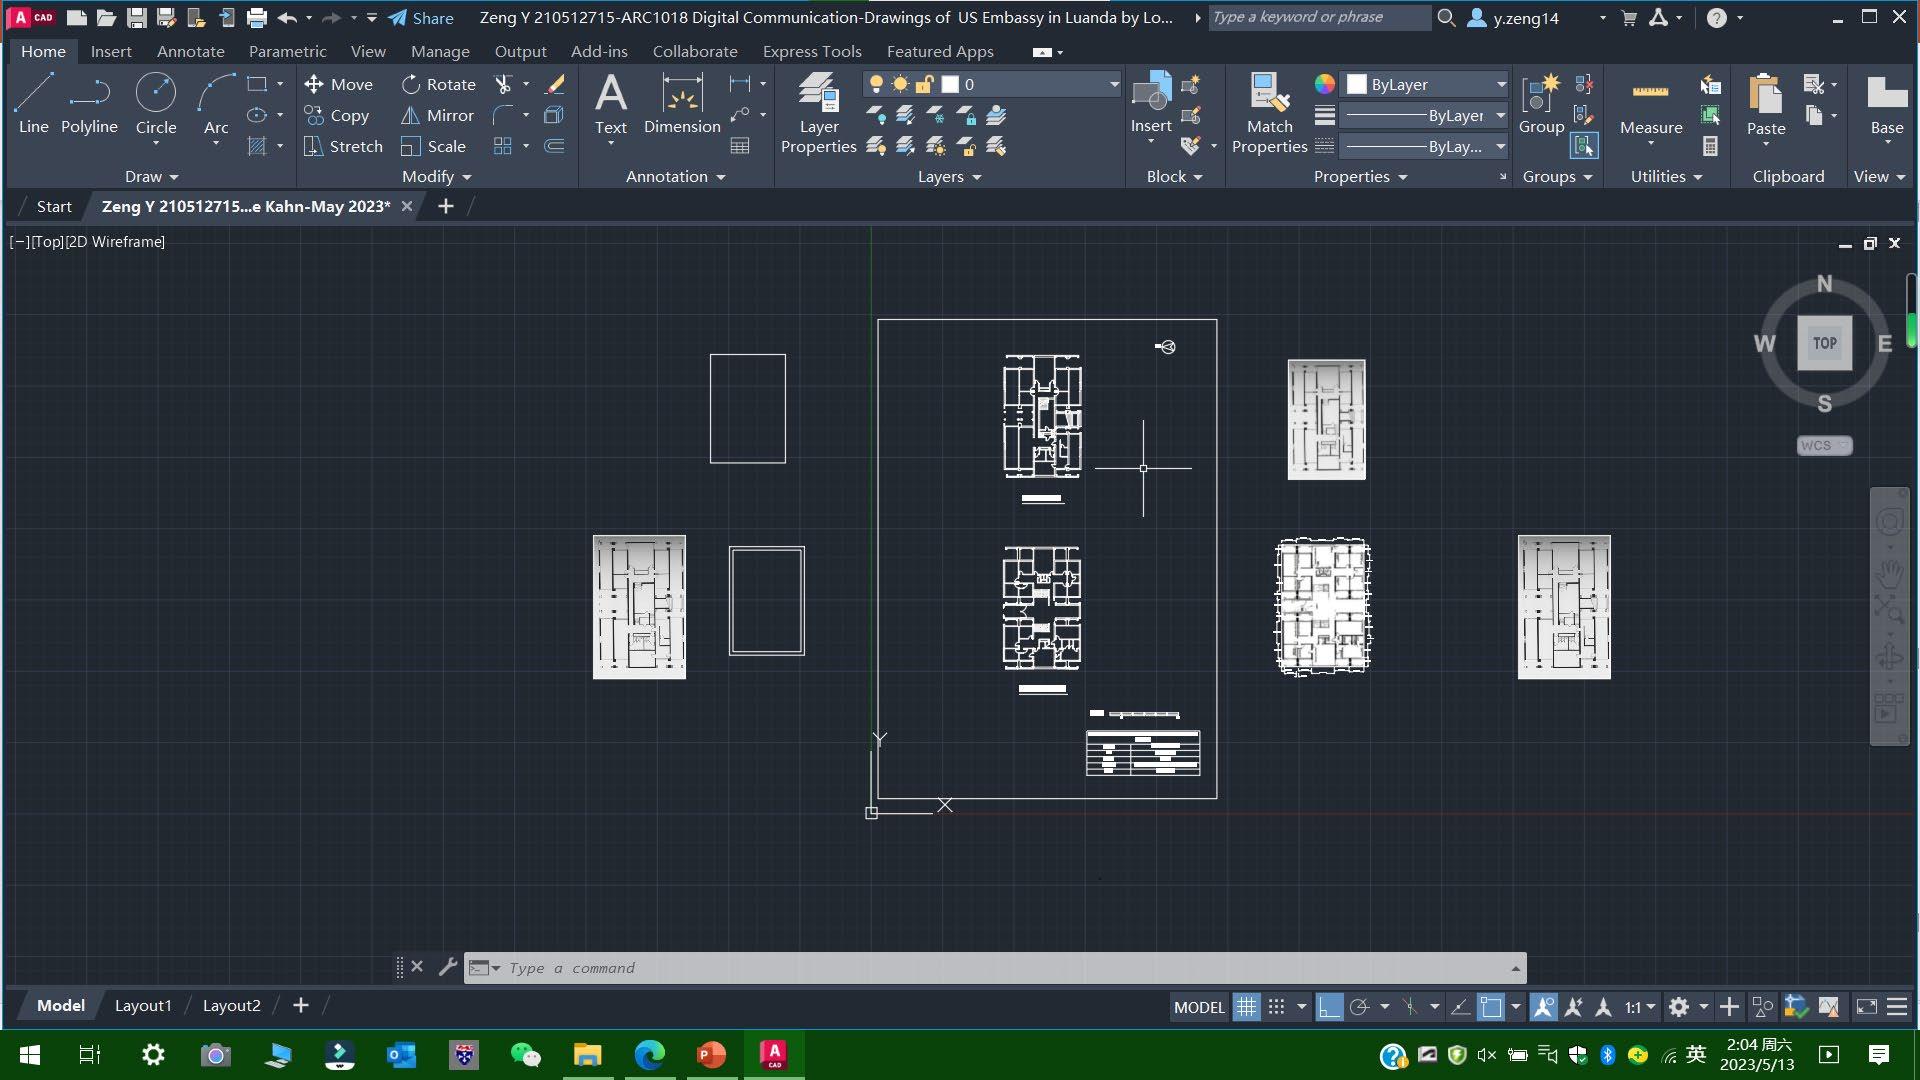Open the annotation scale 1:1 dropdown
1920x1080 pixels.
[x=1640, y=1007]
